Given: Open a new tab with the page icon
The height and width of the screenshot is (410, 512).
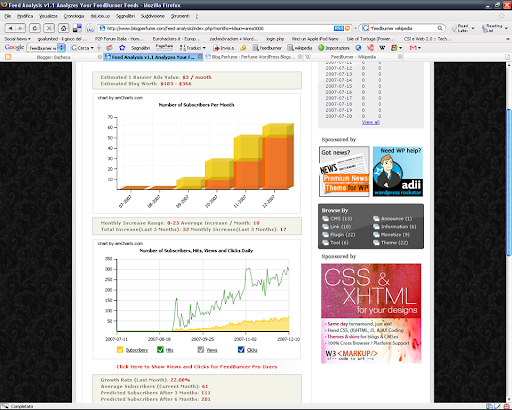Looking at the screenshot, I should click(507, 57).
